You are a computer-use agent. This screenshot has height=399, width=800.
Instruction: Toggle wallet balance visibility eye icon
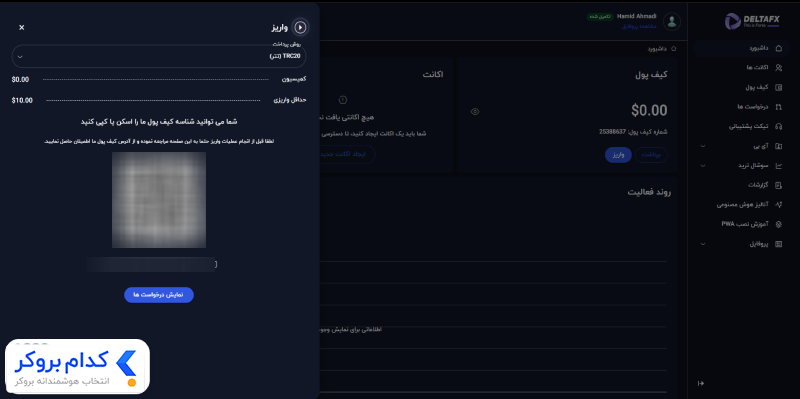(x=474, y=111)
